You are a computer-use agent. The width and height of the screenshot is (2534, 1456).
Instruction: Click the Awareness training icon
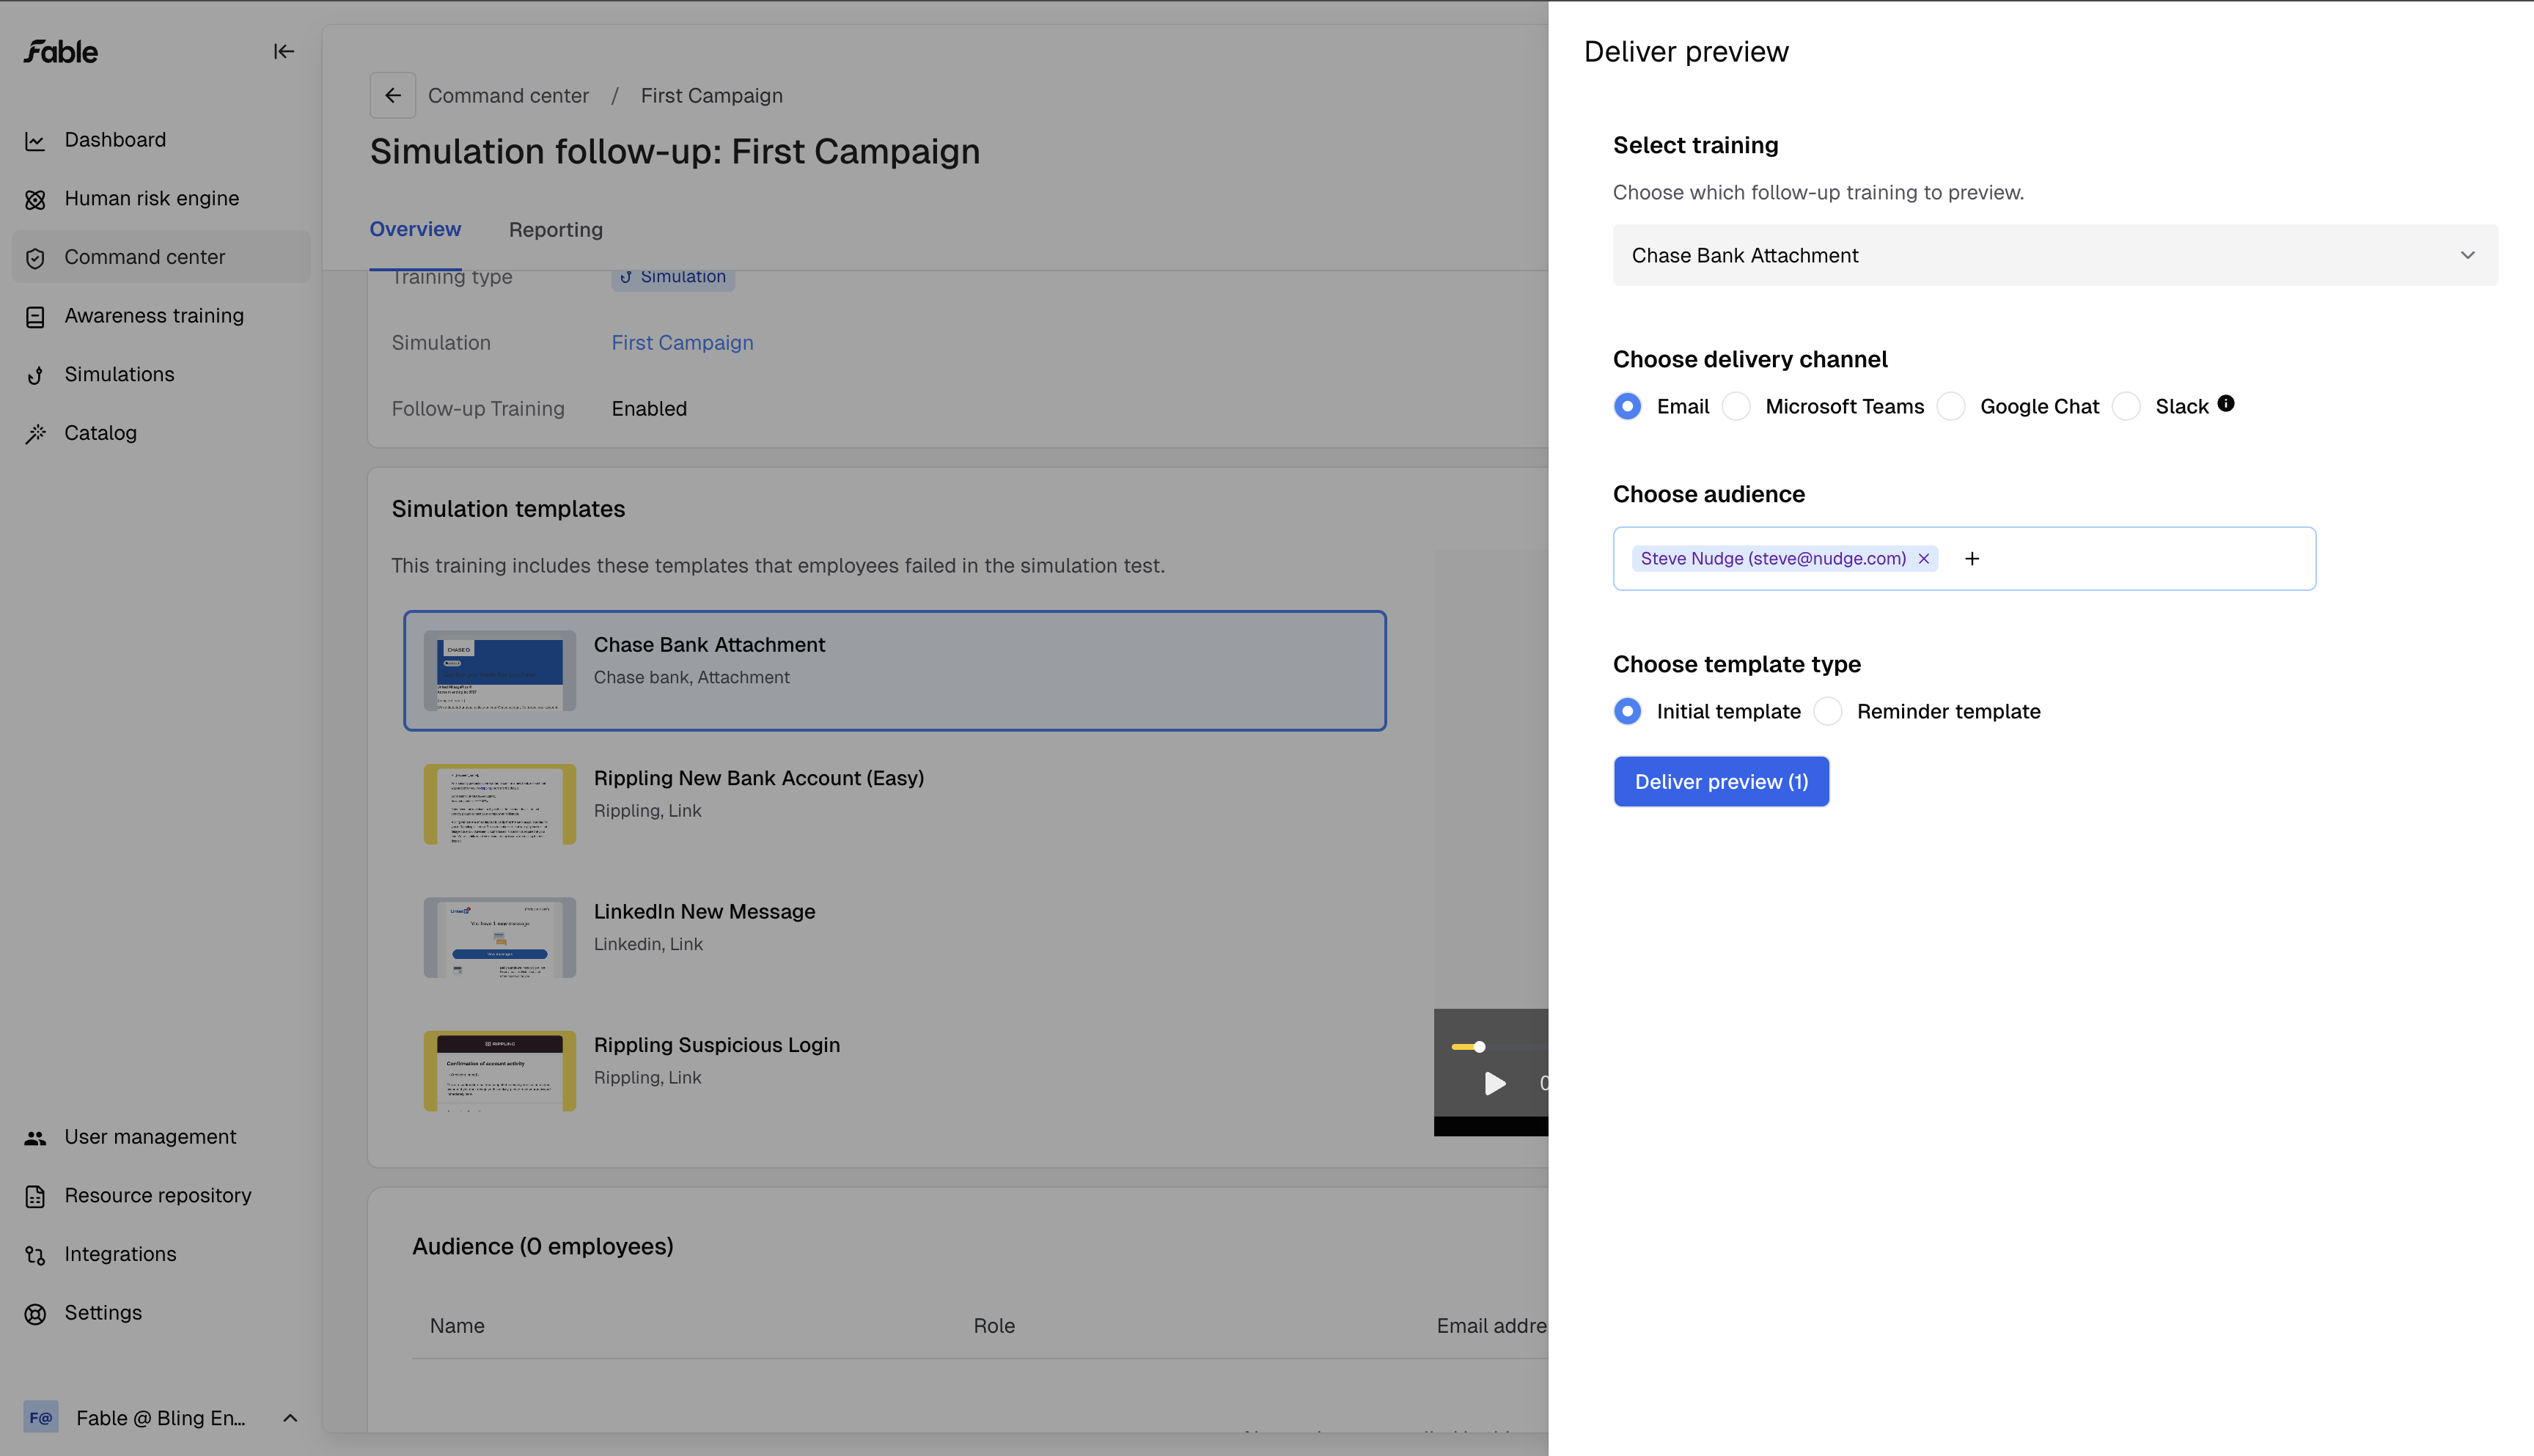[x=35, y=317]
